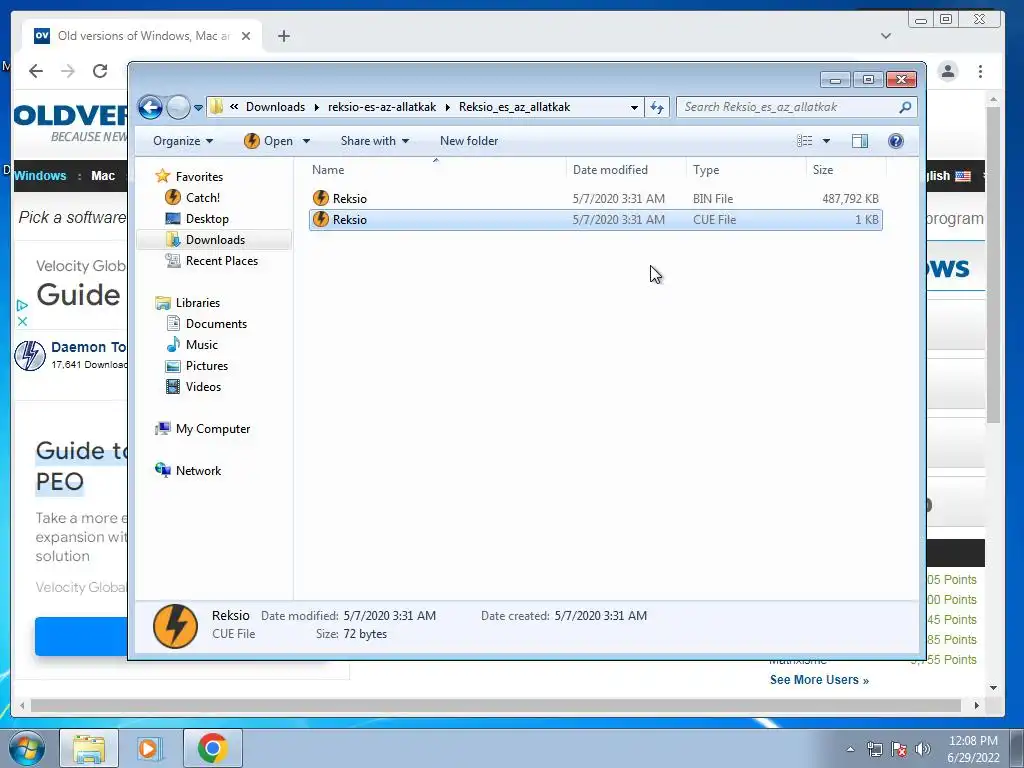The image size is (1024, 768).
Task: Click the Open button with Daemon icon
Action: coord(268,141)
